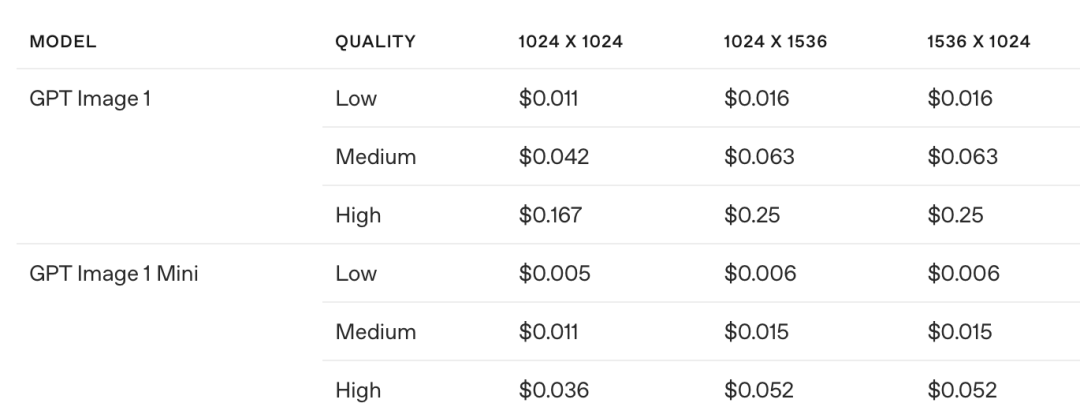Select Mini Medium 1024 X 1536 price $0.015
Image resolution: width=1080 pixels, height=418 pixels.
pyautogui.click(x=758, y=332)
